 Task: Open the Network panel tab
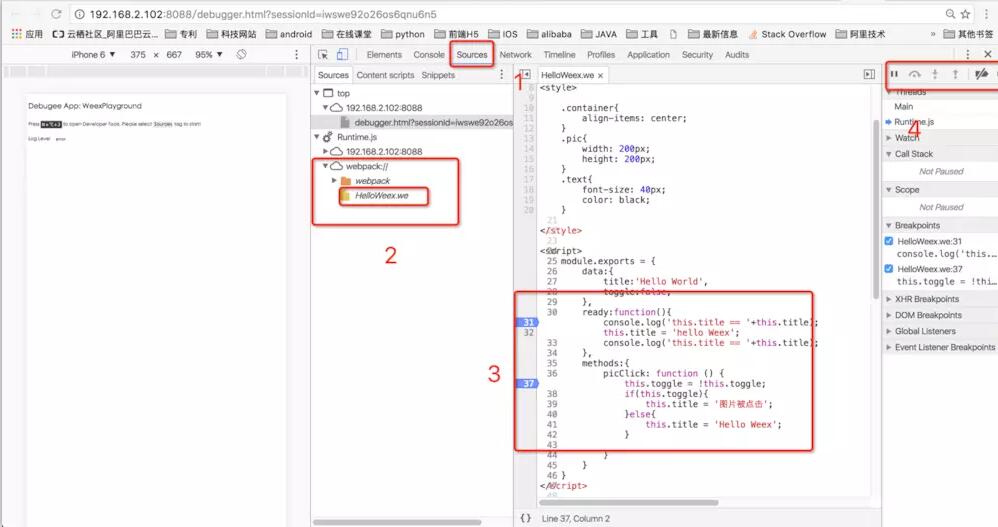[516, 55]
